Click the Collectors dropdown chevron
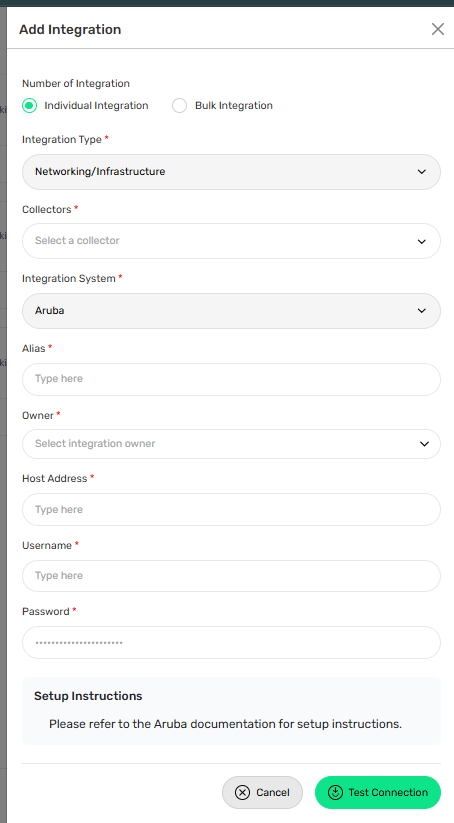The height and width of the screenshot is (823, 454). pos(421,241)
